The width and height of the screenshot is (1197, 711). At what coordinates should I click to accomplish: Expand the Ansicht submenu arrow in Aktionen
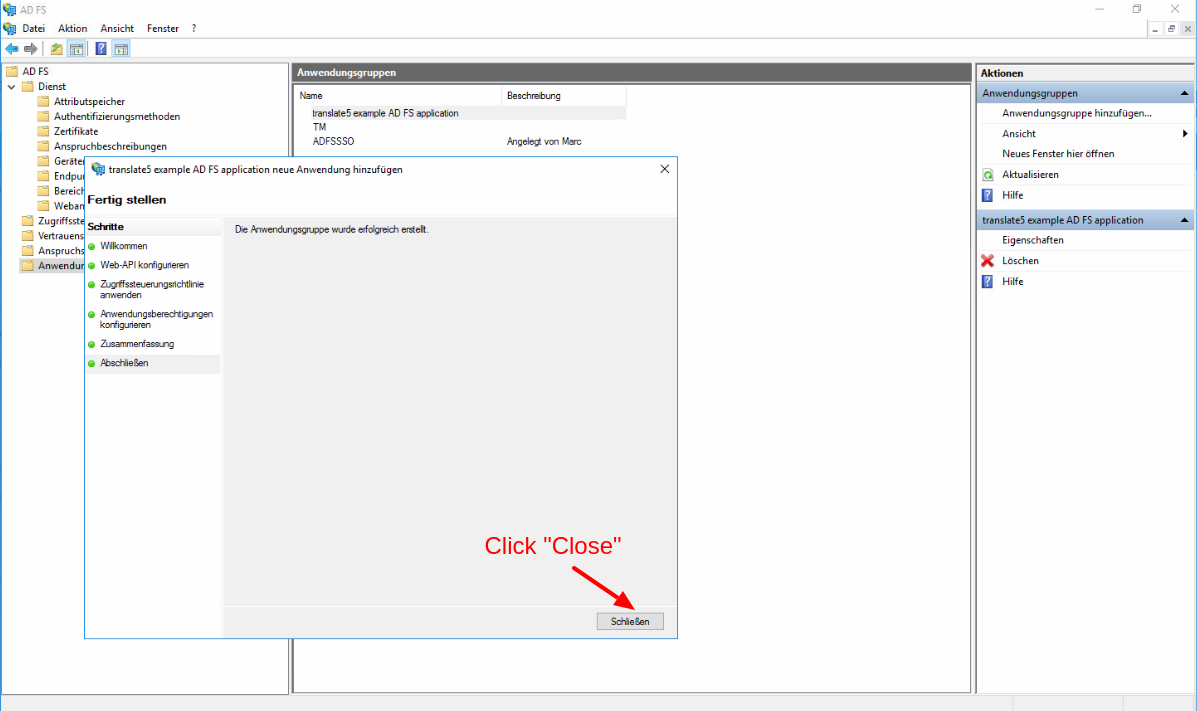coord(1185,134)
